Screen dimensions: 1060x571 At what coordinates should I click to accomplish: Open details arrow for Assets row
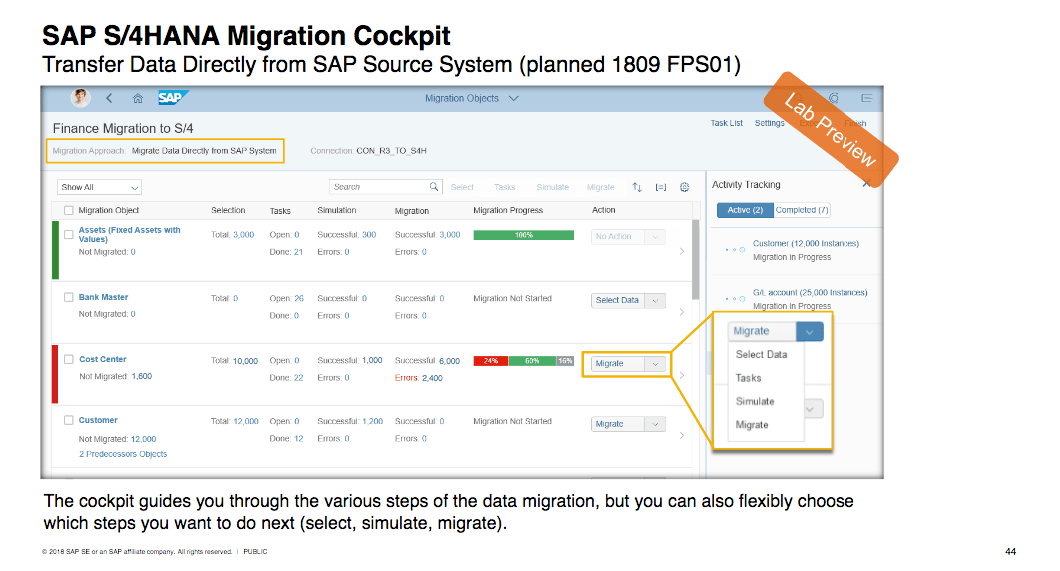click(x=681, y=251)
